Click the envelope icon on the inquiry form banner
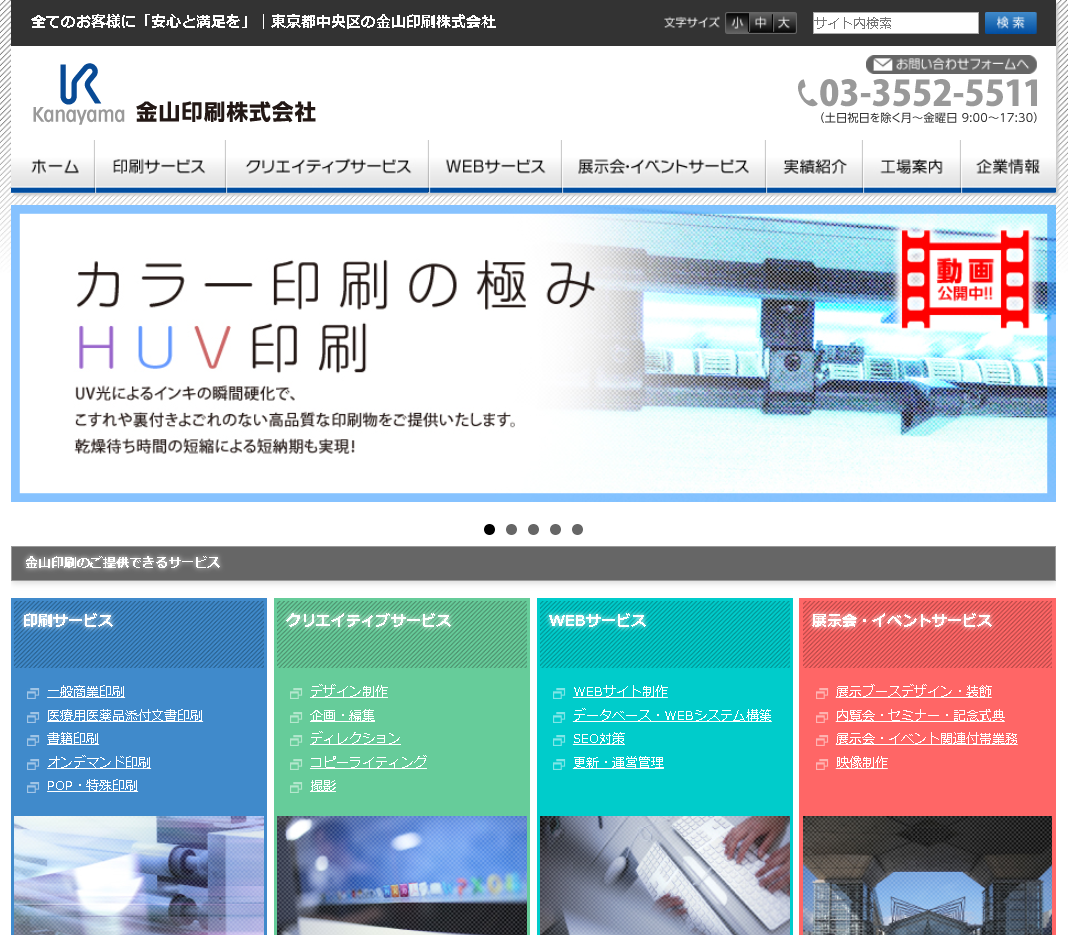 tap(884, 64)
